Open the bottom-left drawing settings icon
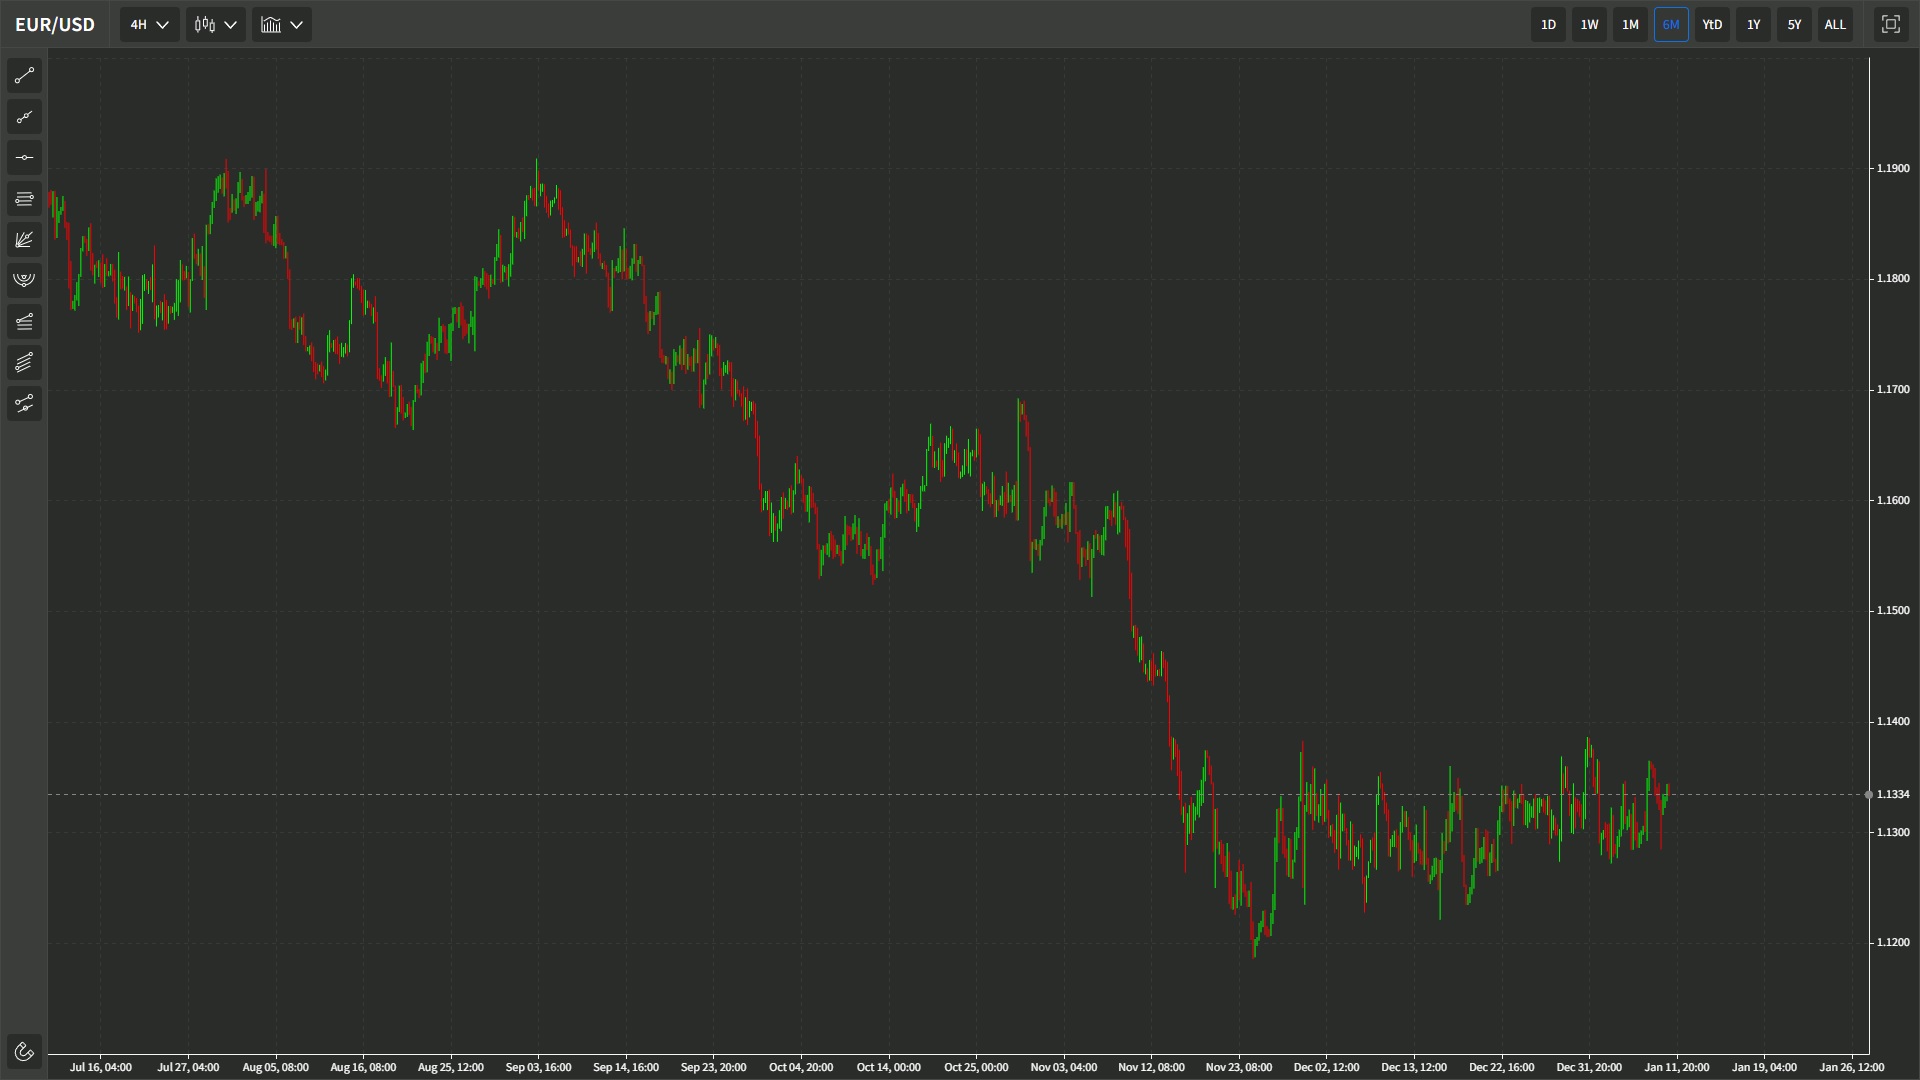 pos(24,1051)
